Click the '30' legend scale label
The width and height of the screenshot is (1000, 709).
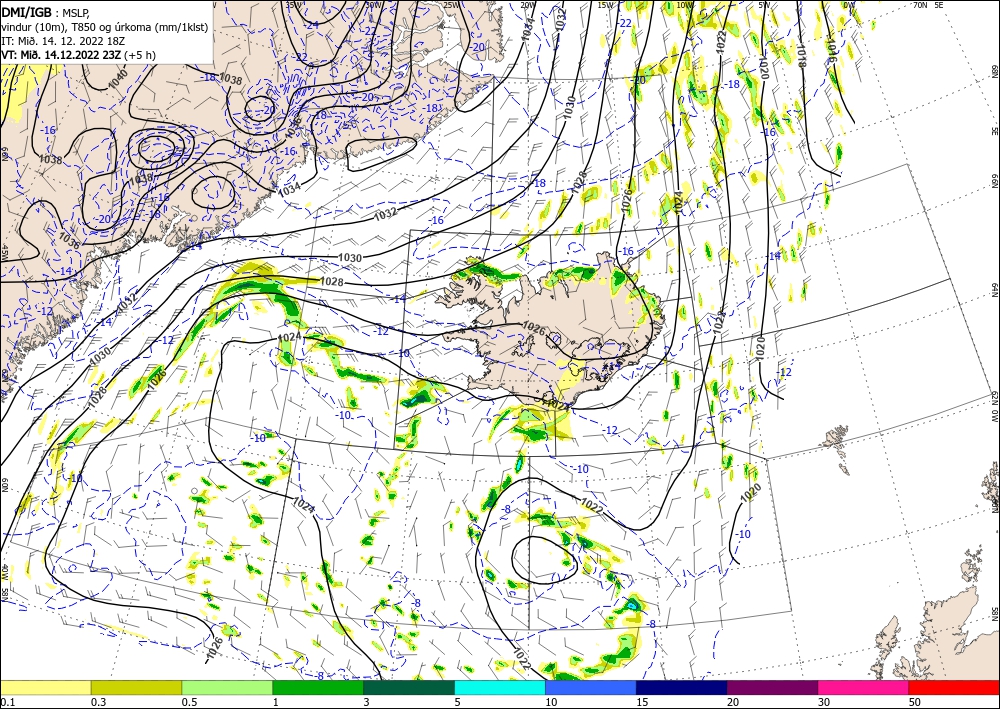[x=825, y=702]
